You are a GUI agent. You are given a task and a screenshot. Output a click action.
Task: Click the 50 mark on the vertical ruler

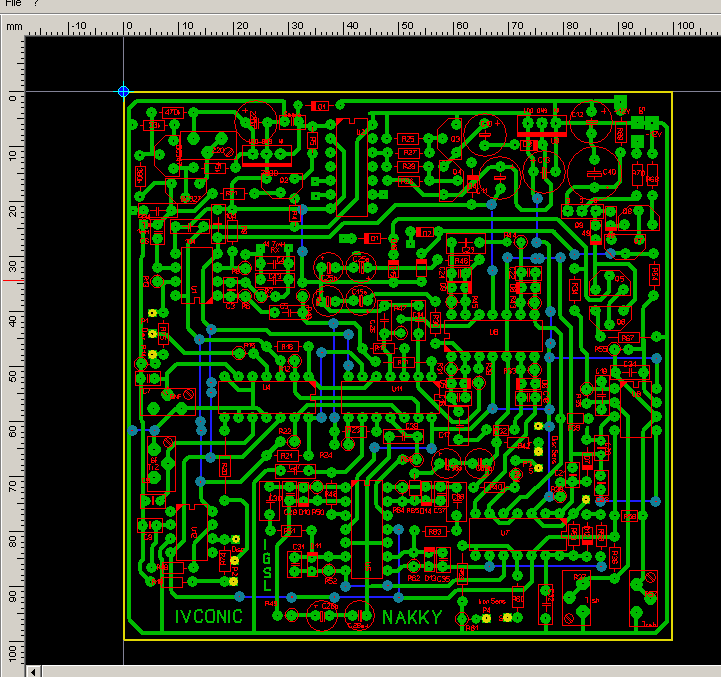[12, 376]
